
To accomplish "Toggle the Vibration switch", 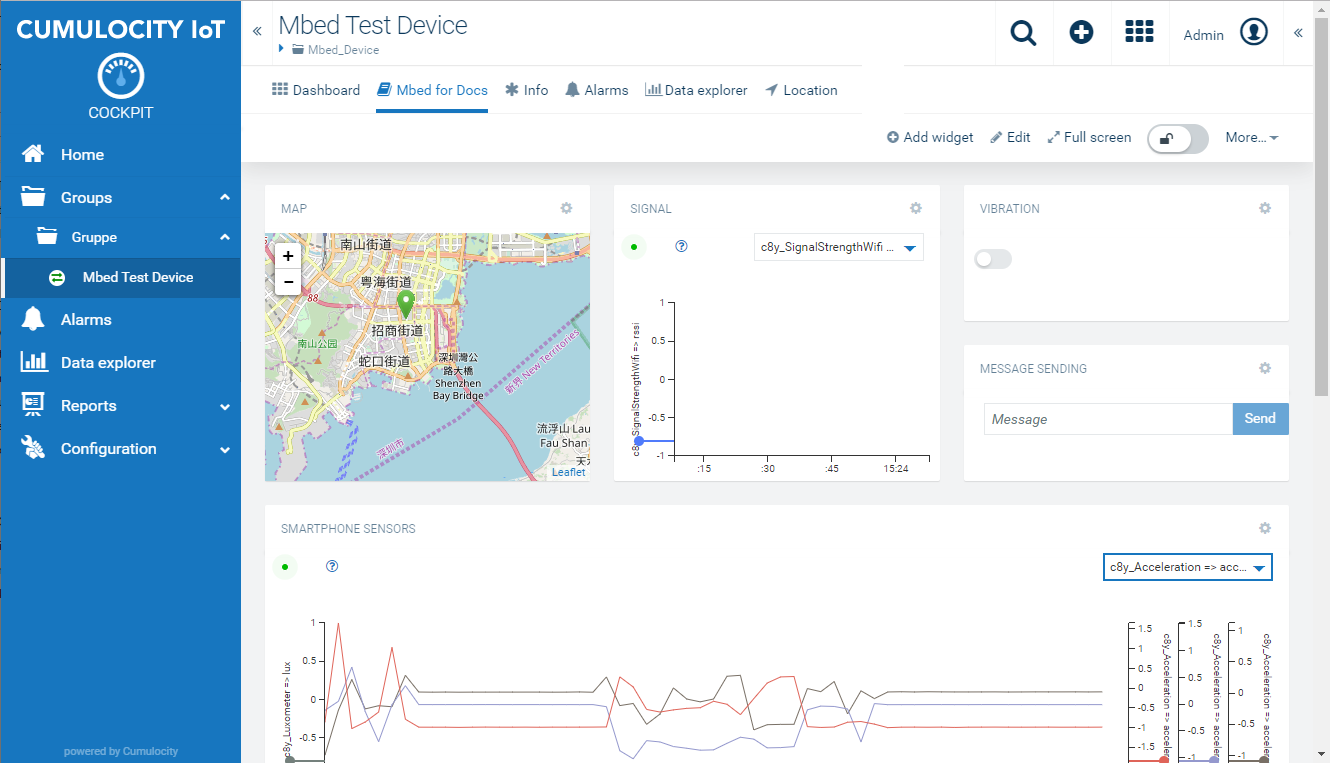I will pyautogui.click(x=993, y=259).
